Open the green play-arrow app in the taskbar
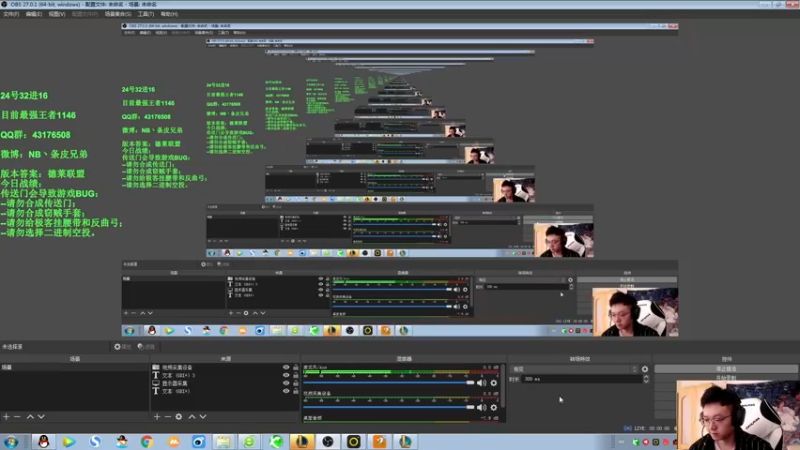The image size is (800, 450). coord(69,441)
